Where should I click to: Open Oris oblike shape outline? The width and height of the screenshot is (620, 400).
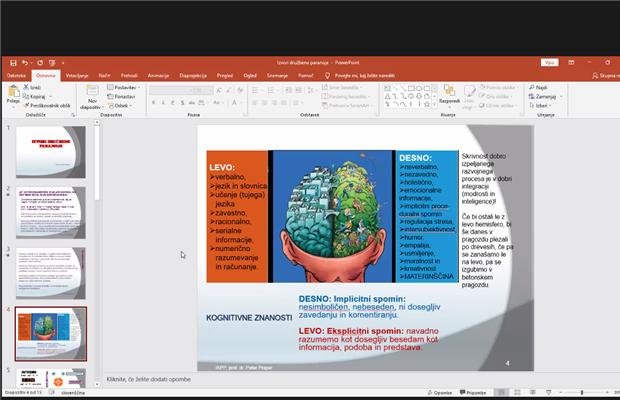point(496,96)
